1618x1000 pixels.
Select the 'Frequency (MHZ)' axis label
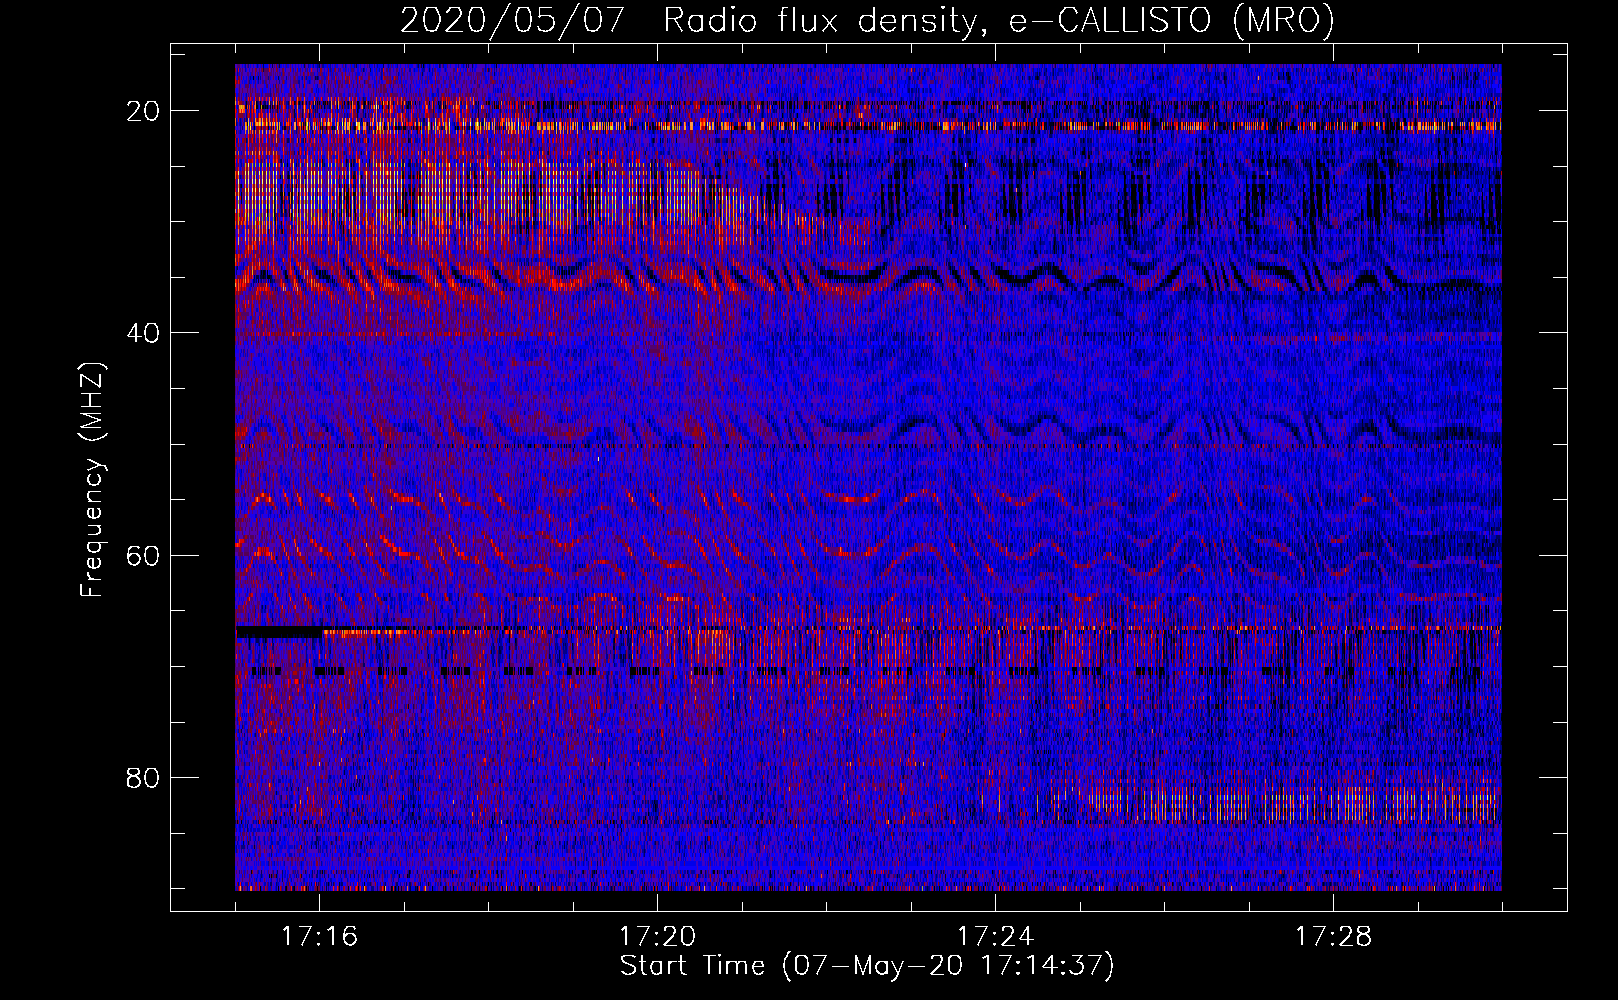click(x=92, y=479)
